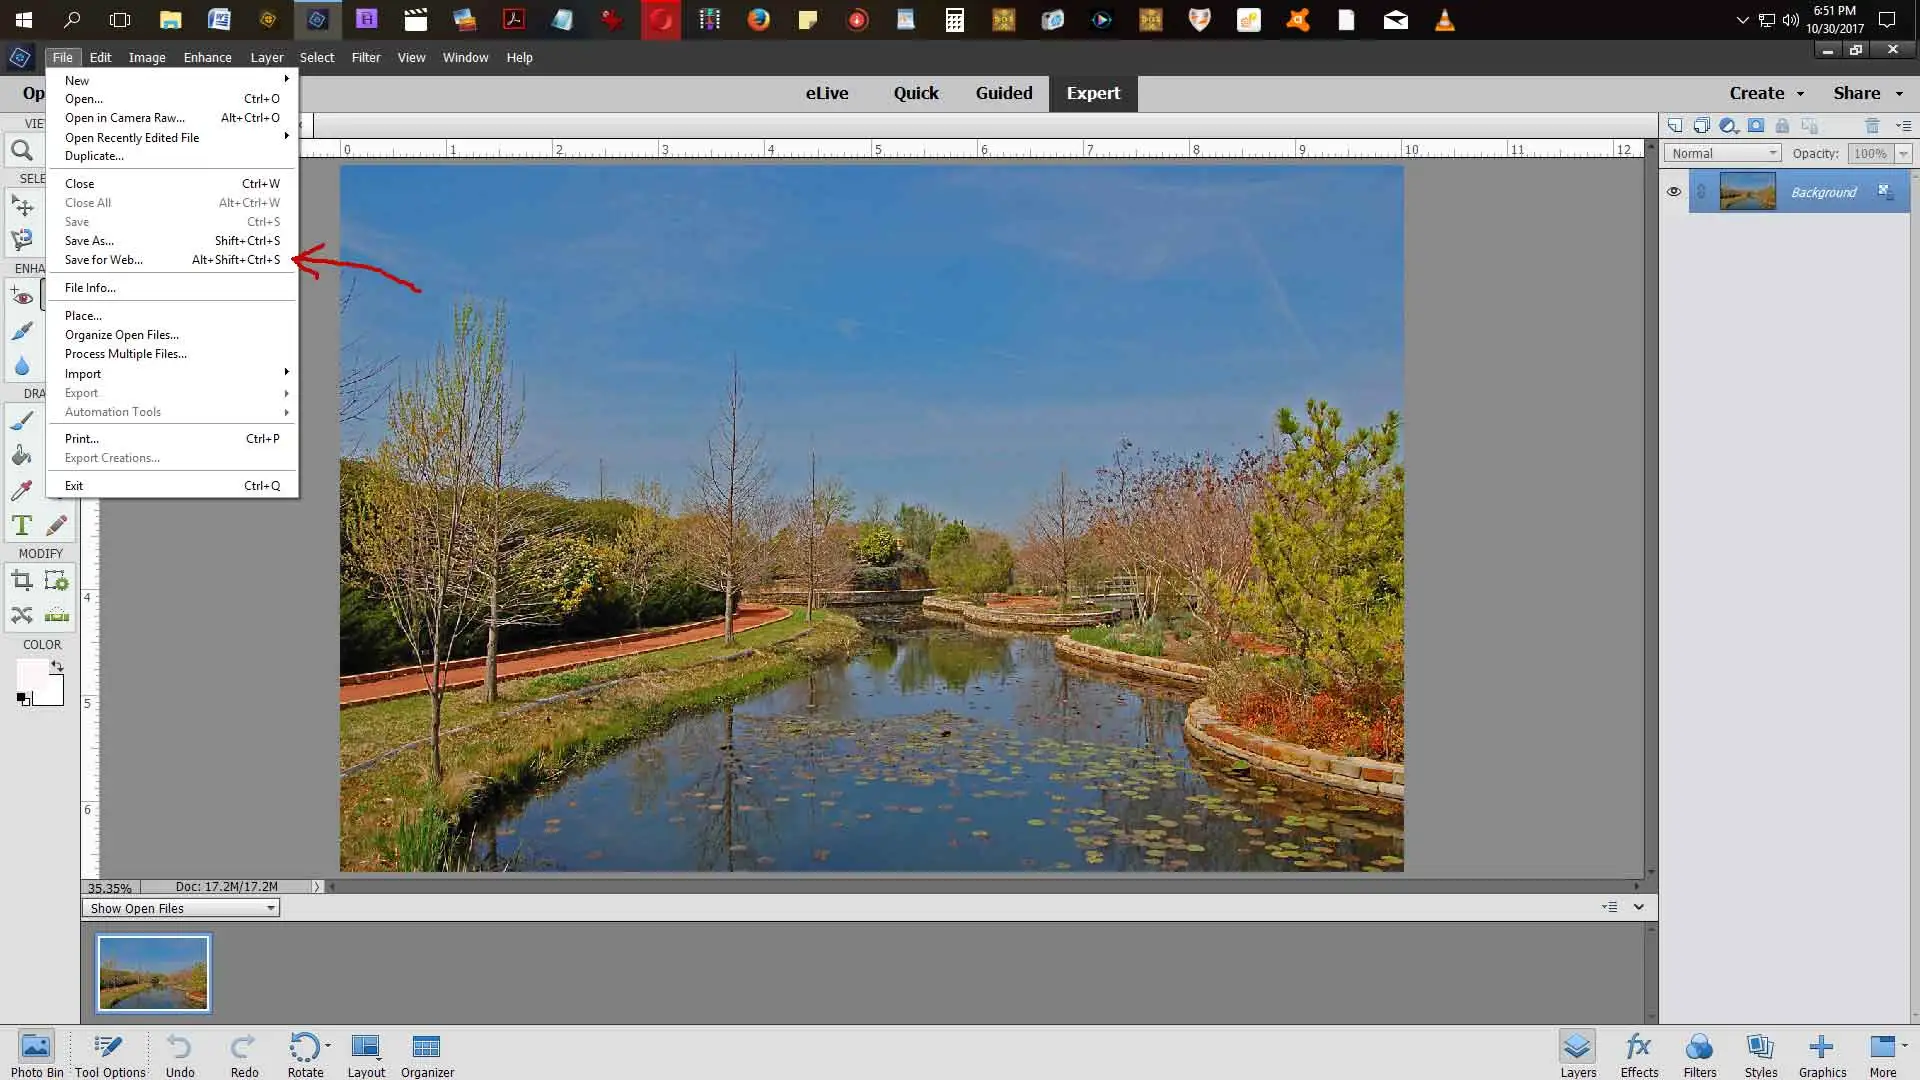Select the Straighten tool
The image size is (1920, 1080).
[x=57, y=615]
